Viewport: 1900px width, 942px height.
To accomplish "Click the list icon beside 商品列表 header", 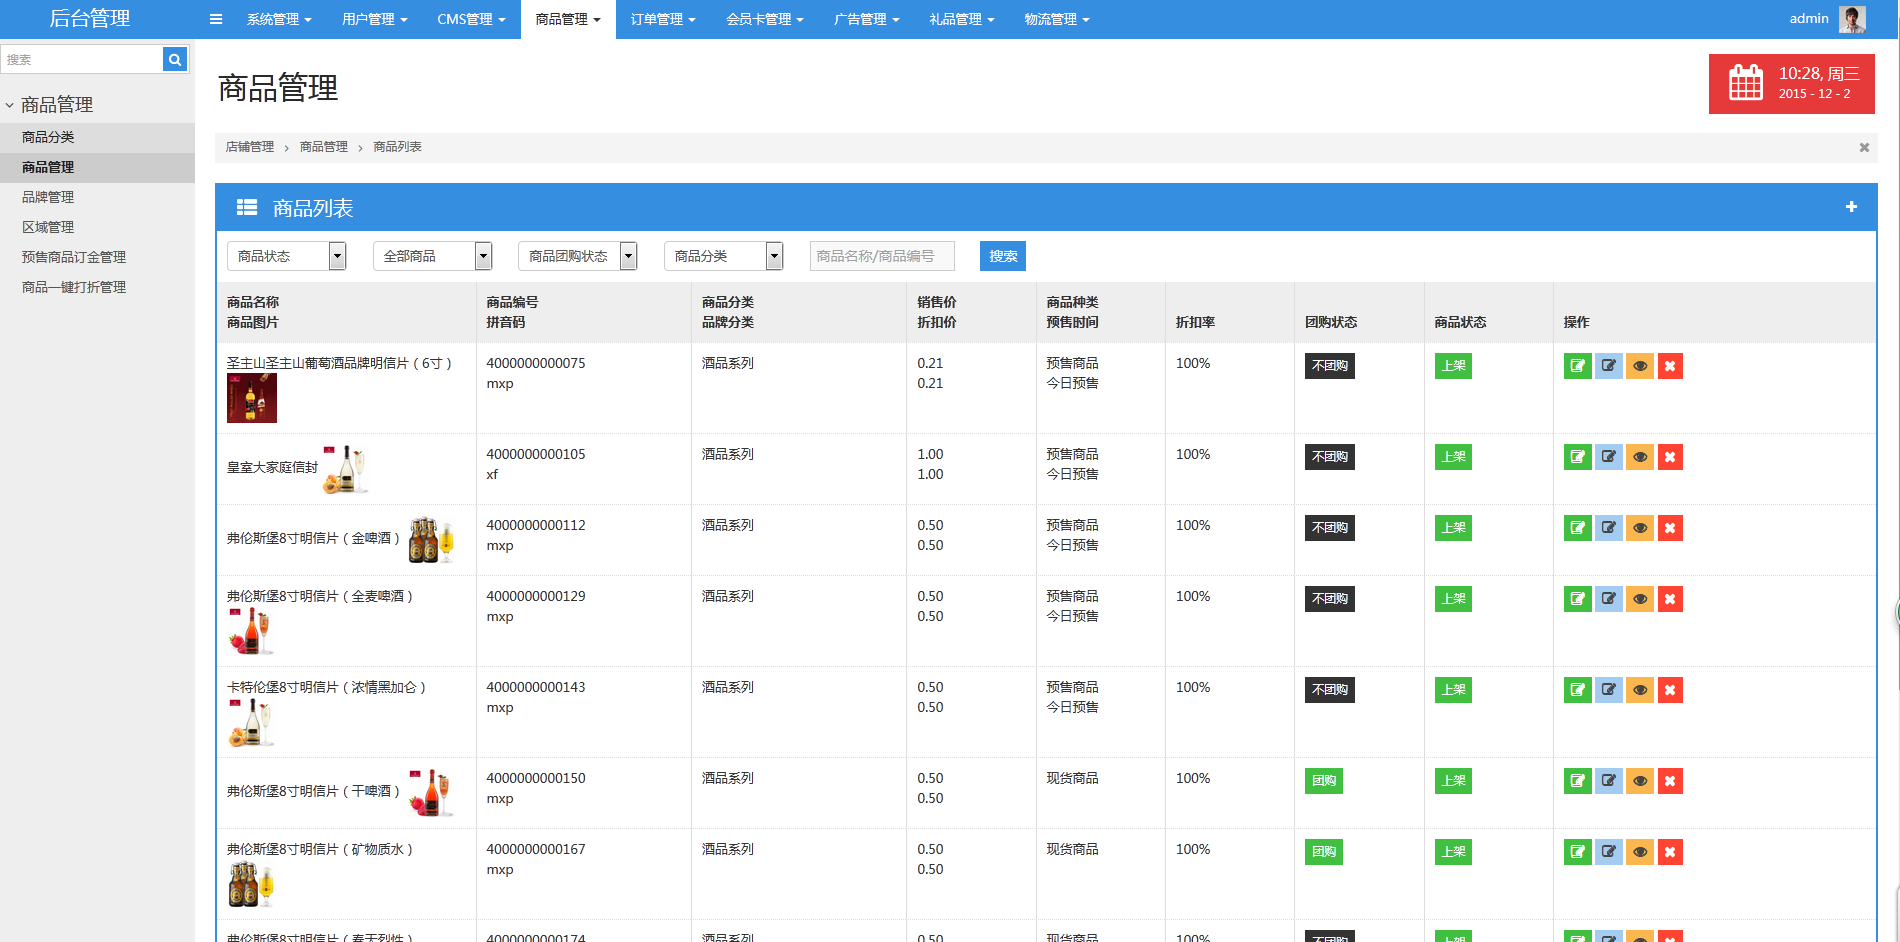I will 246,207.
